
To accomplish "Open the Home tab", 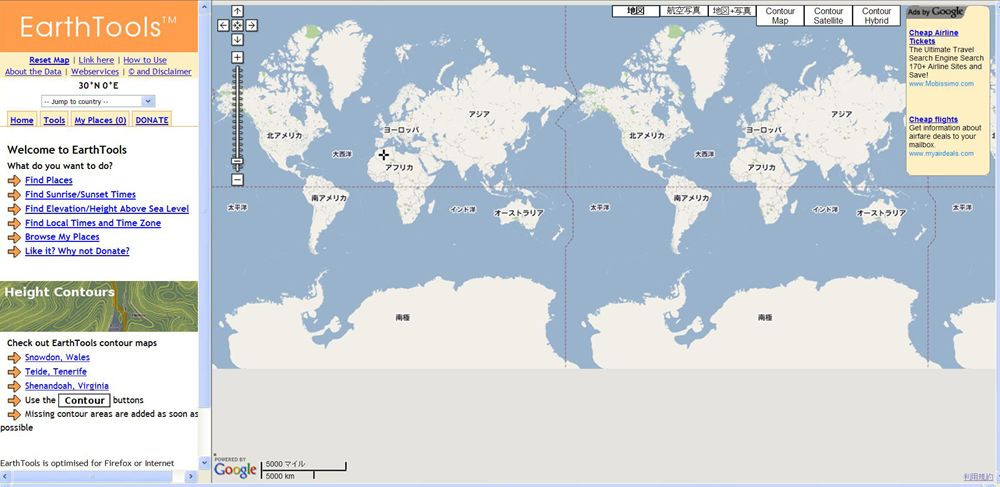I will 22,120.
